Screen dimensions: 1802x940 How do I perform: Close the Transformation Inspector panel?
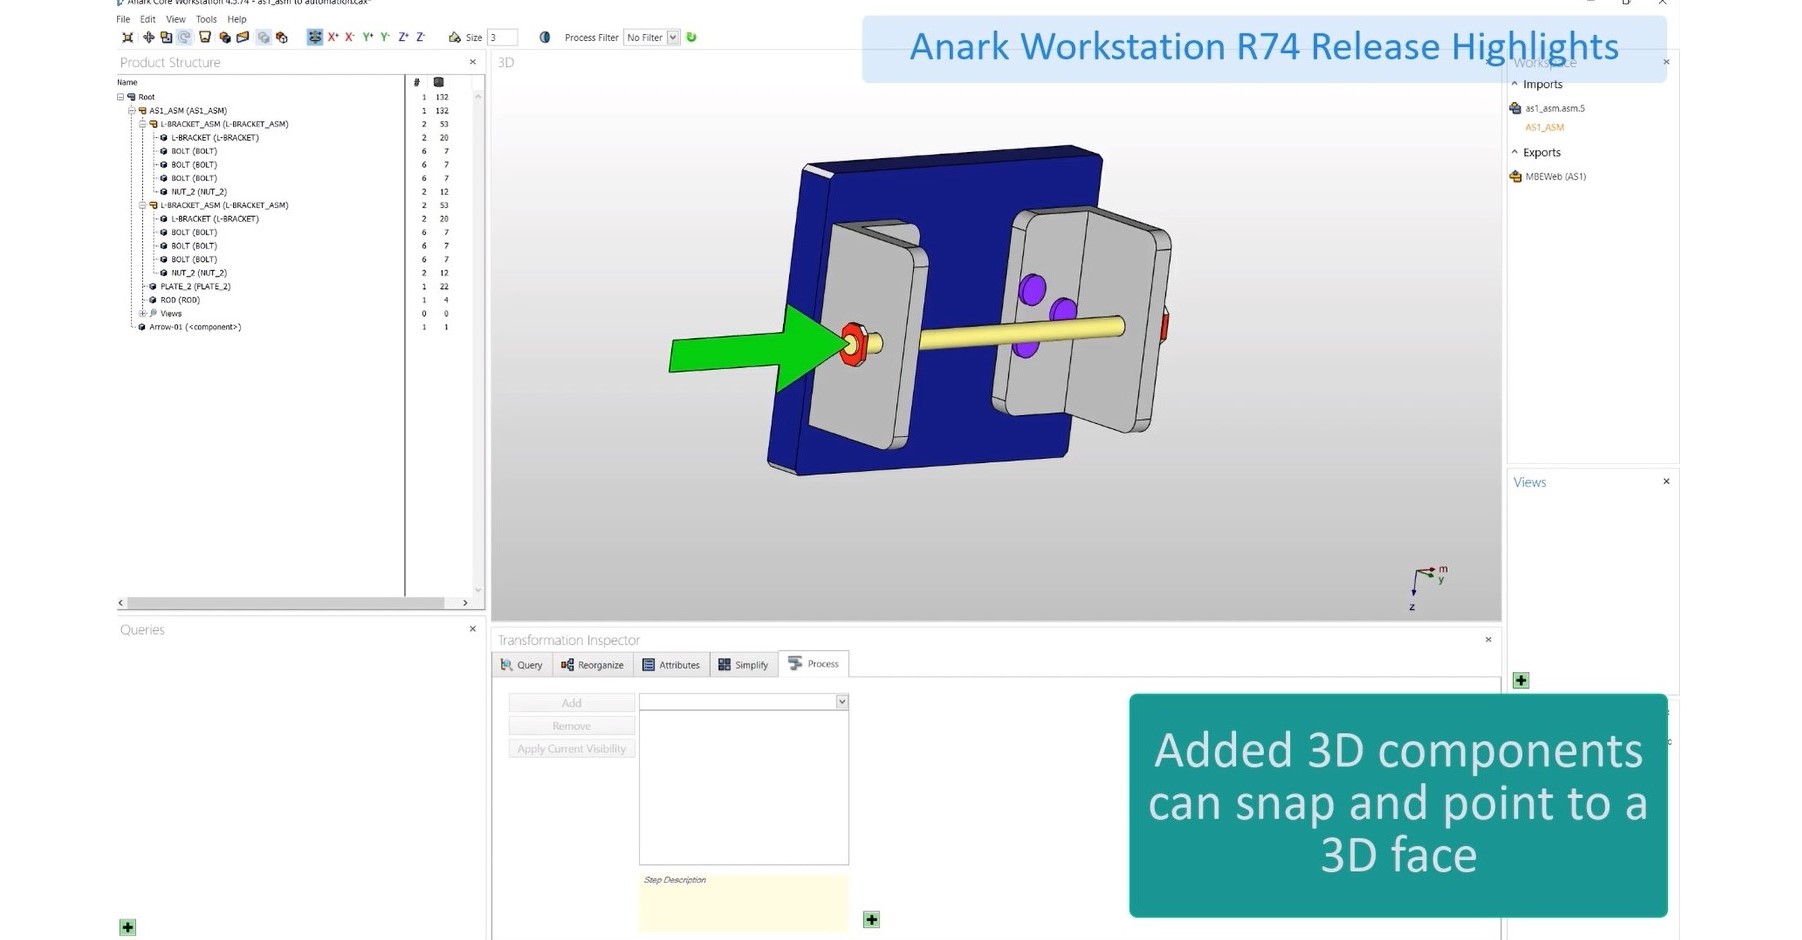pyautogui.click(x=1488, y=640)
